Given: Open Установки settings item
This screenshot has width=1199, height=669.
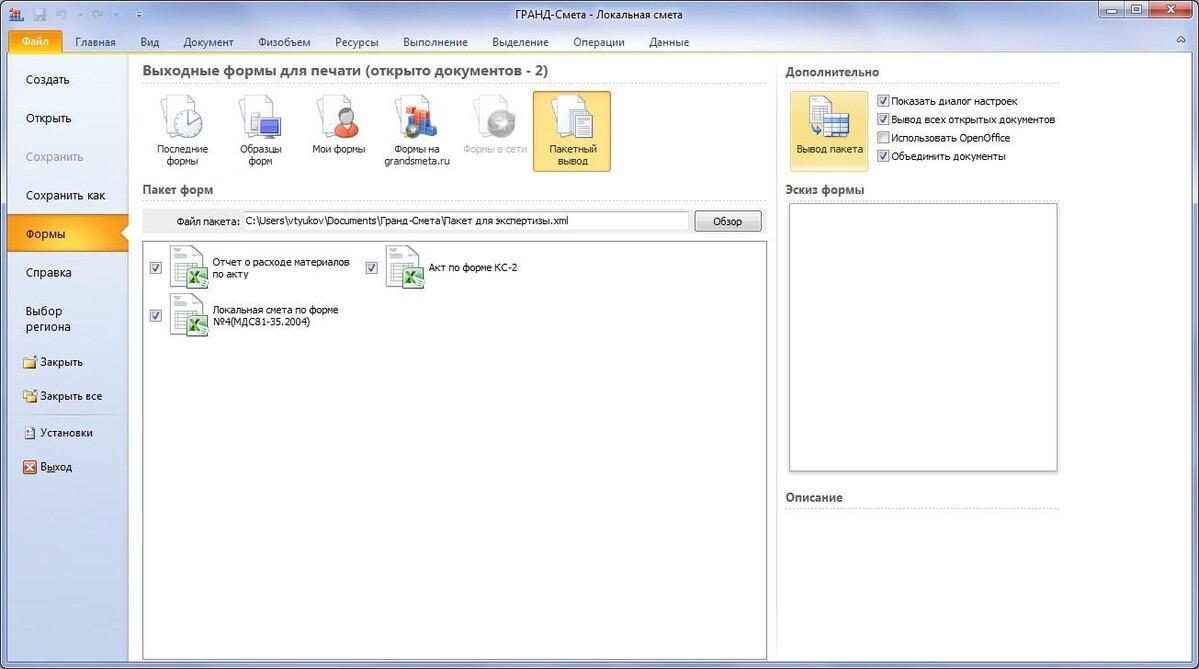Looking at the screenshot, I should coord(58,433).
